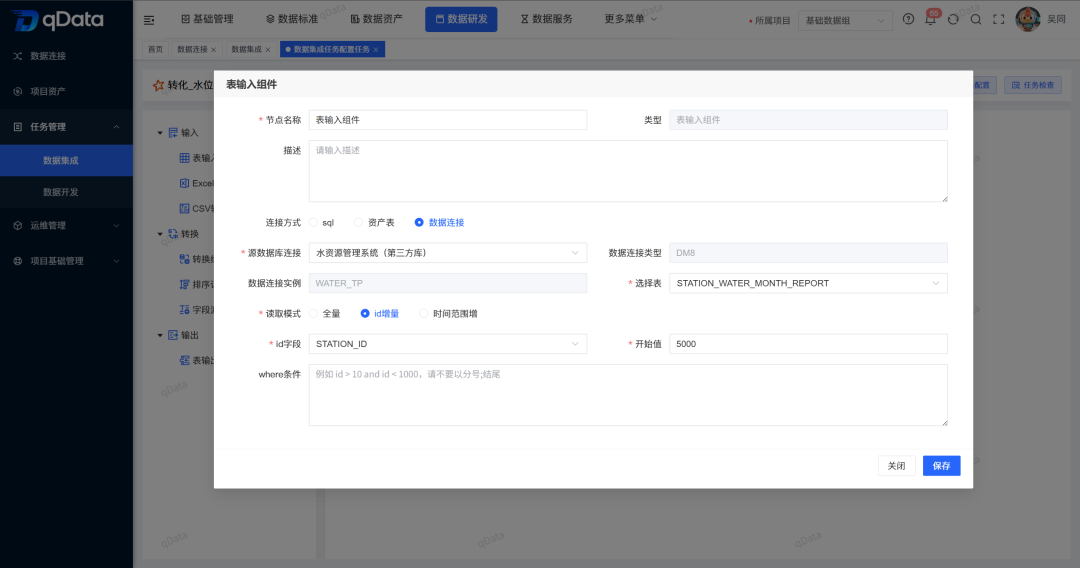Open the 数据研发 top menu
Image resolution: width=1080 pixels, height=568 pixels.
[461, 19]
